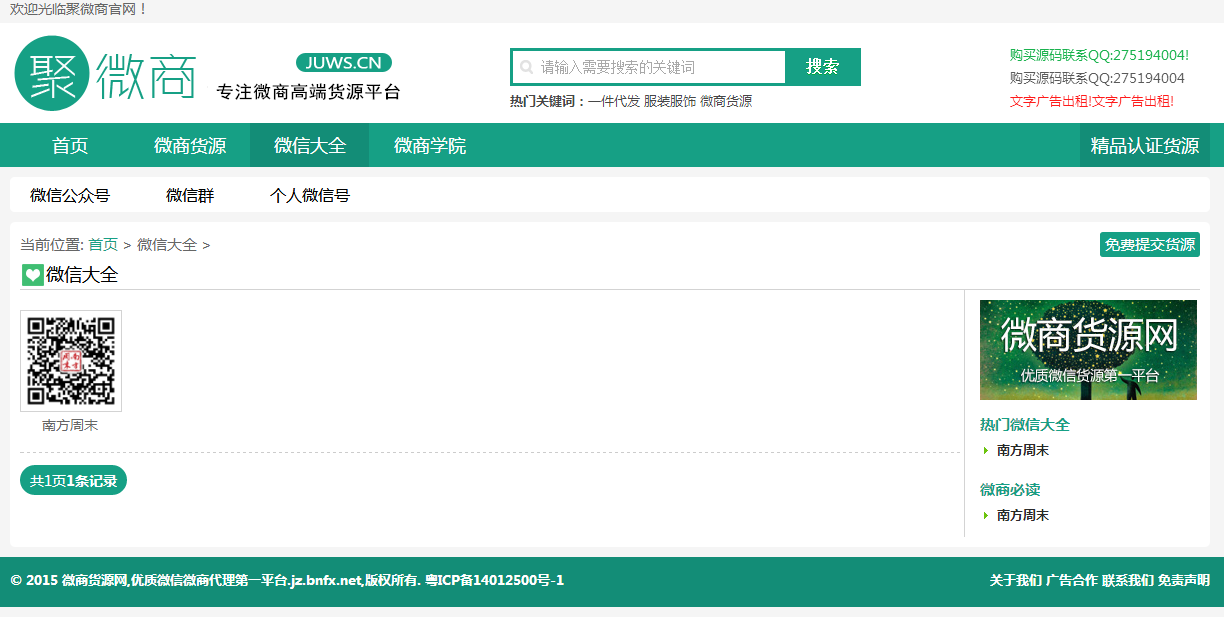Open 南方周末 under 微商必读
The width and height of the screenshot is (1224, 617).
1023,516
